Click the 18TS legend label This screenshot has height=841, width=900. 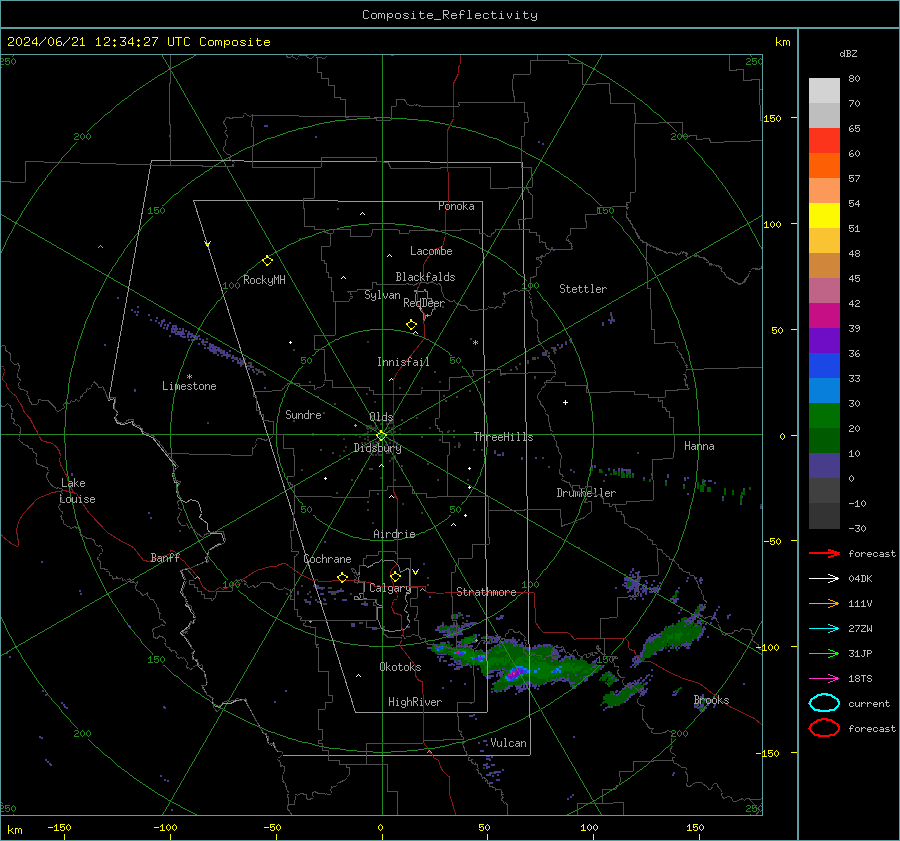[x=860, y=679]
